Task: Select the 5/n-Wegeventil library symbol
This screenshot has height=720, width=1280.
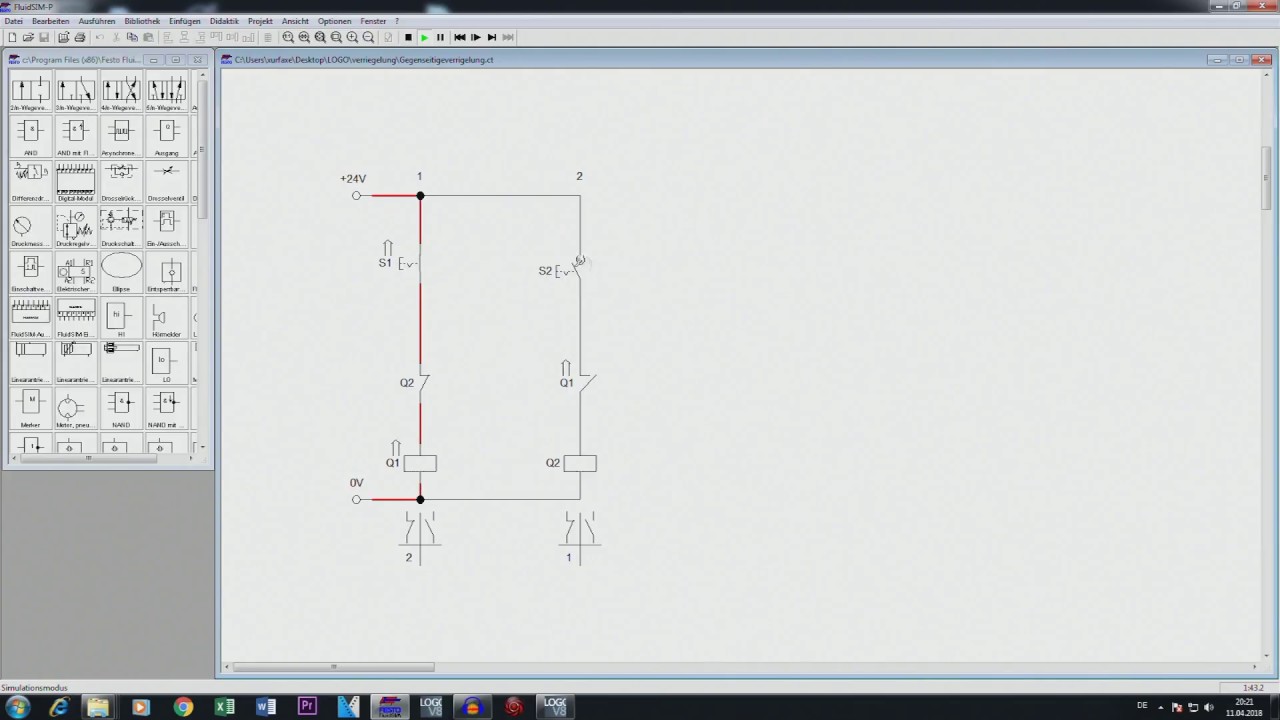Action: (166, 93)
